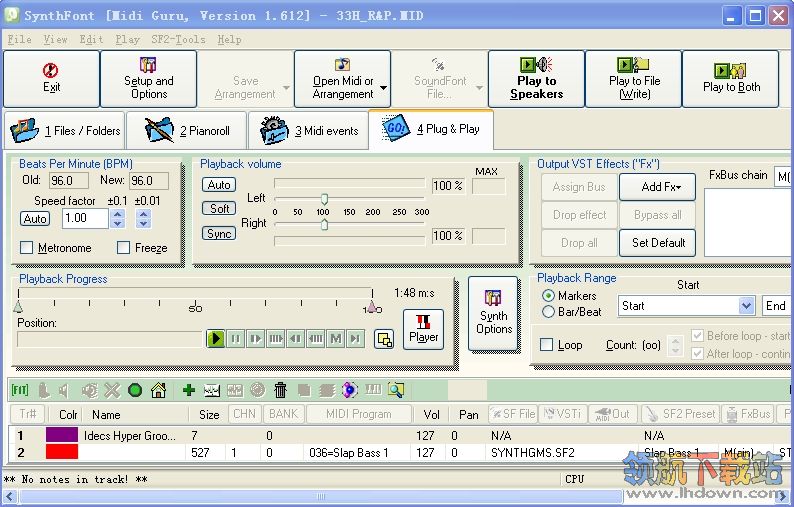
Task: Click the FIT icon in track toolbar
Action: pos(20,390)
